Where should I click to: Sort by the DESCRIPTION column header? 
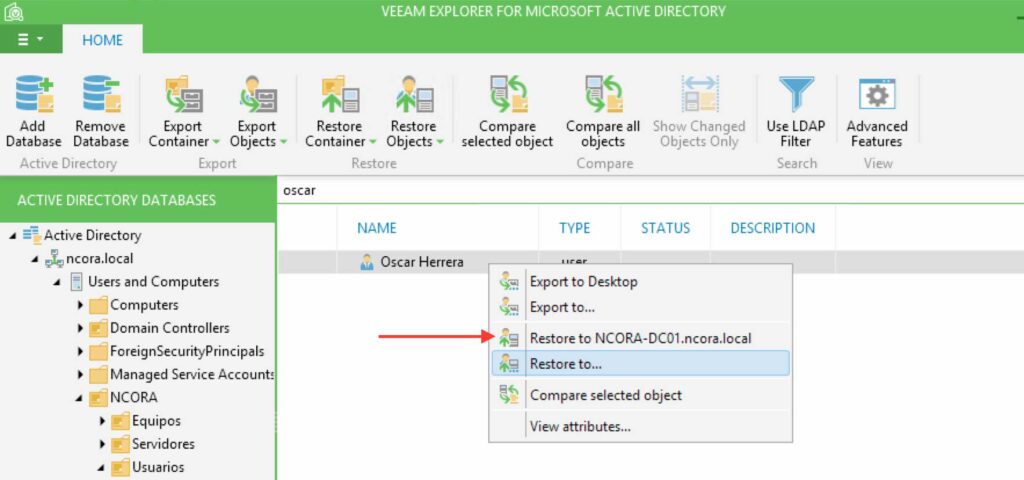[773, 228]
